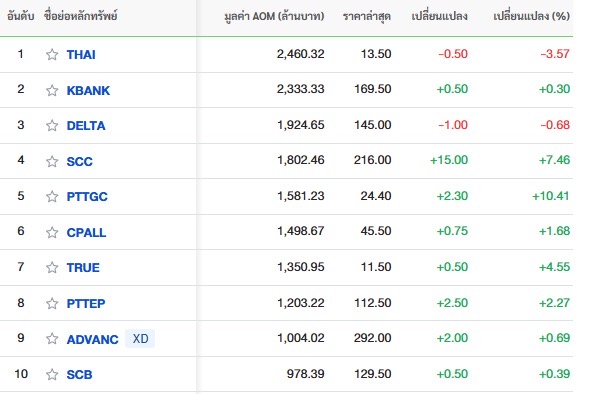
Task: Sort by เปลี่ยนแปลง (%) column header
Action: 531,16
